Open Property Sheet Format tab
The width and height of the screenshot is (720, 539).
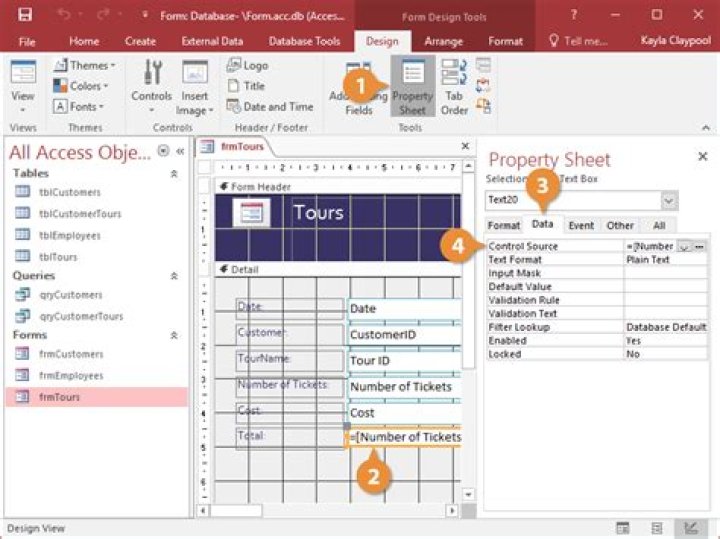[504, 225]
